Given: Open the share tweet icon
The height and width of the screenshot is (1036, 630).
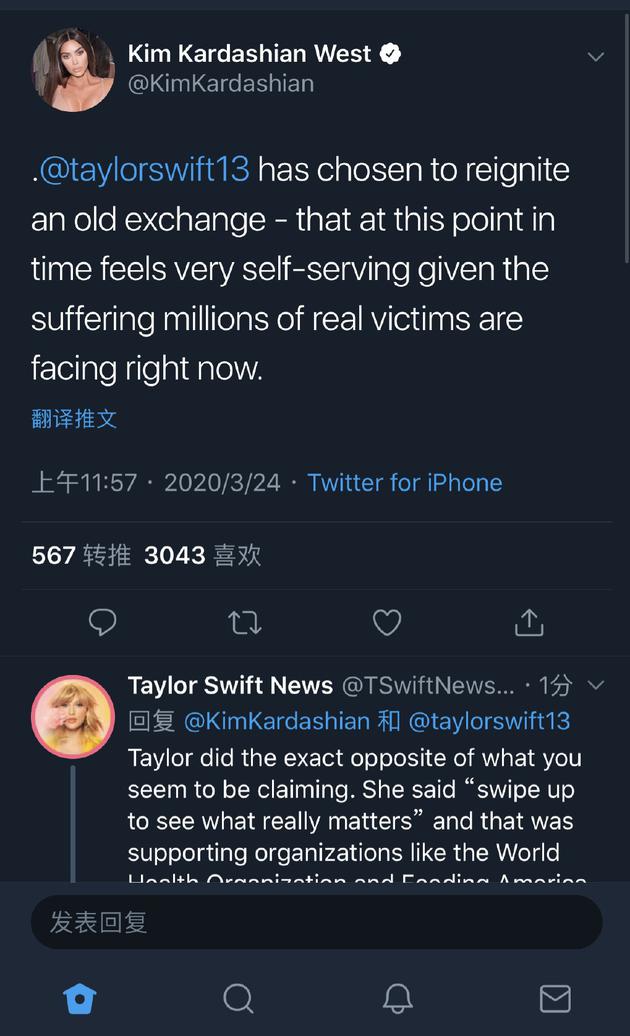Looking at the screenshot, I should 528,623.
